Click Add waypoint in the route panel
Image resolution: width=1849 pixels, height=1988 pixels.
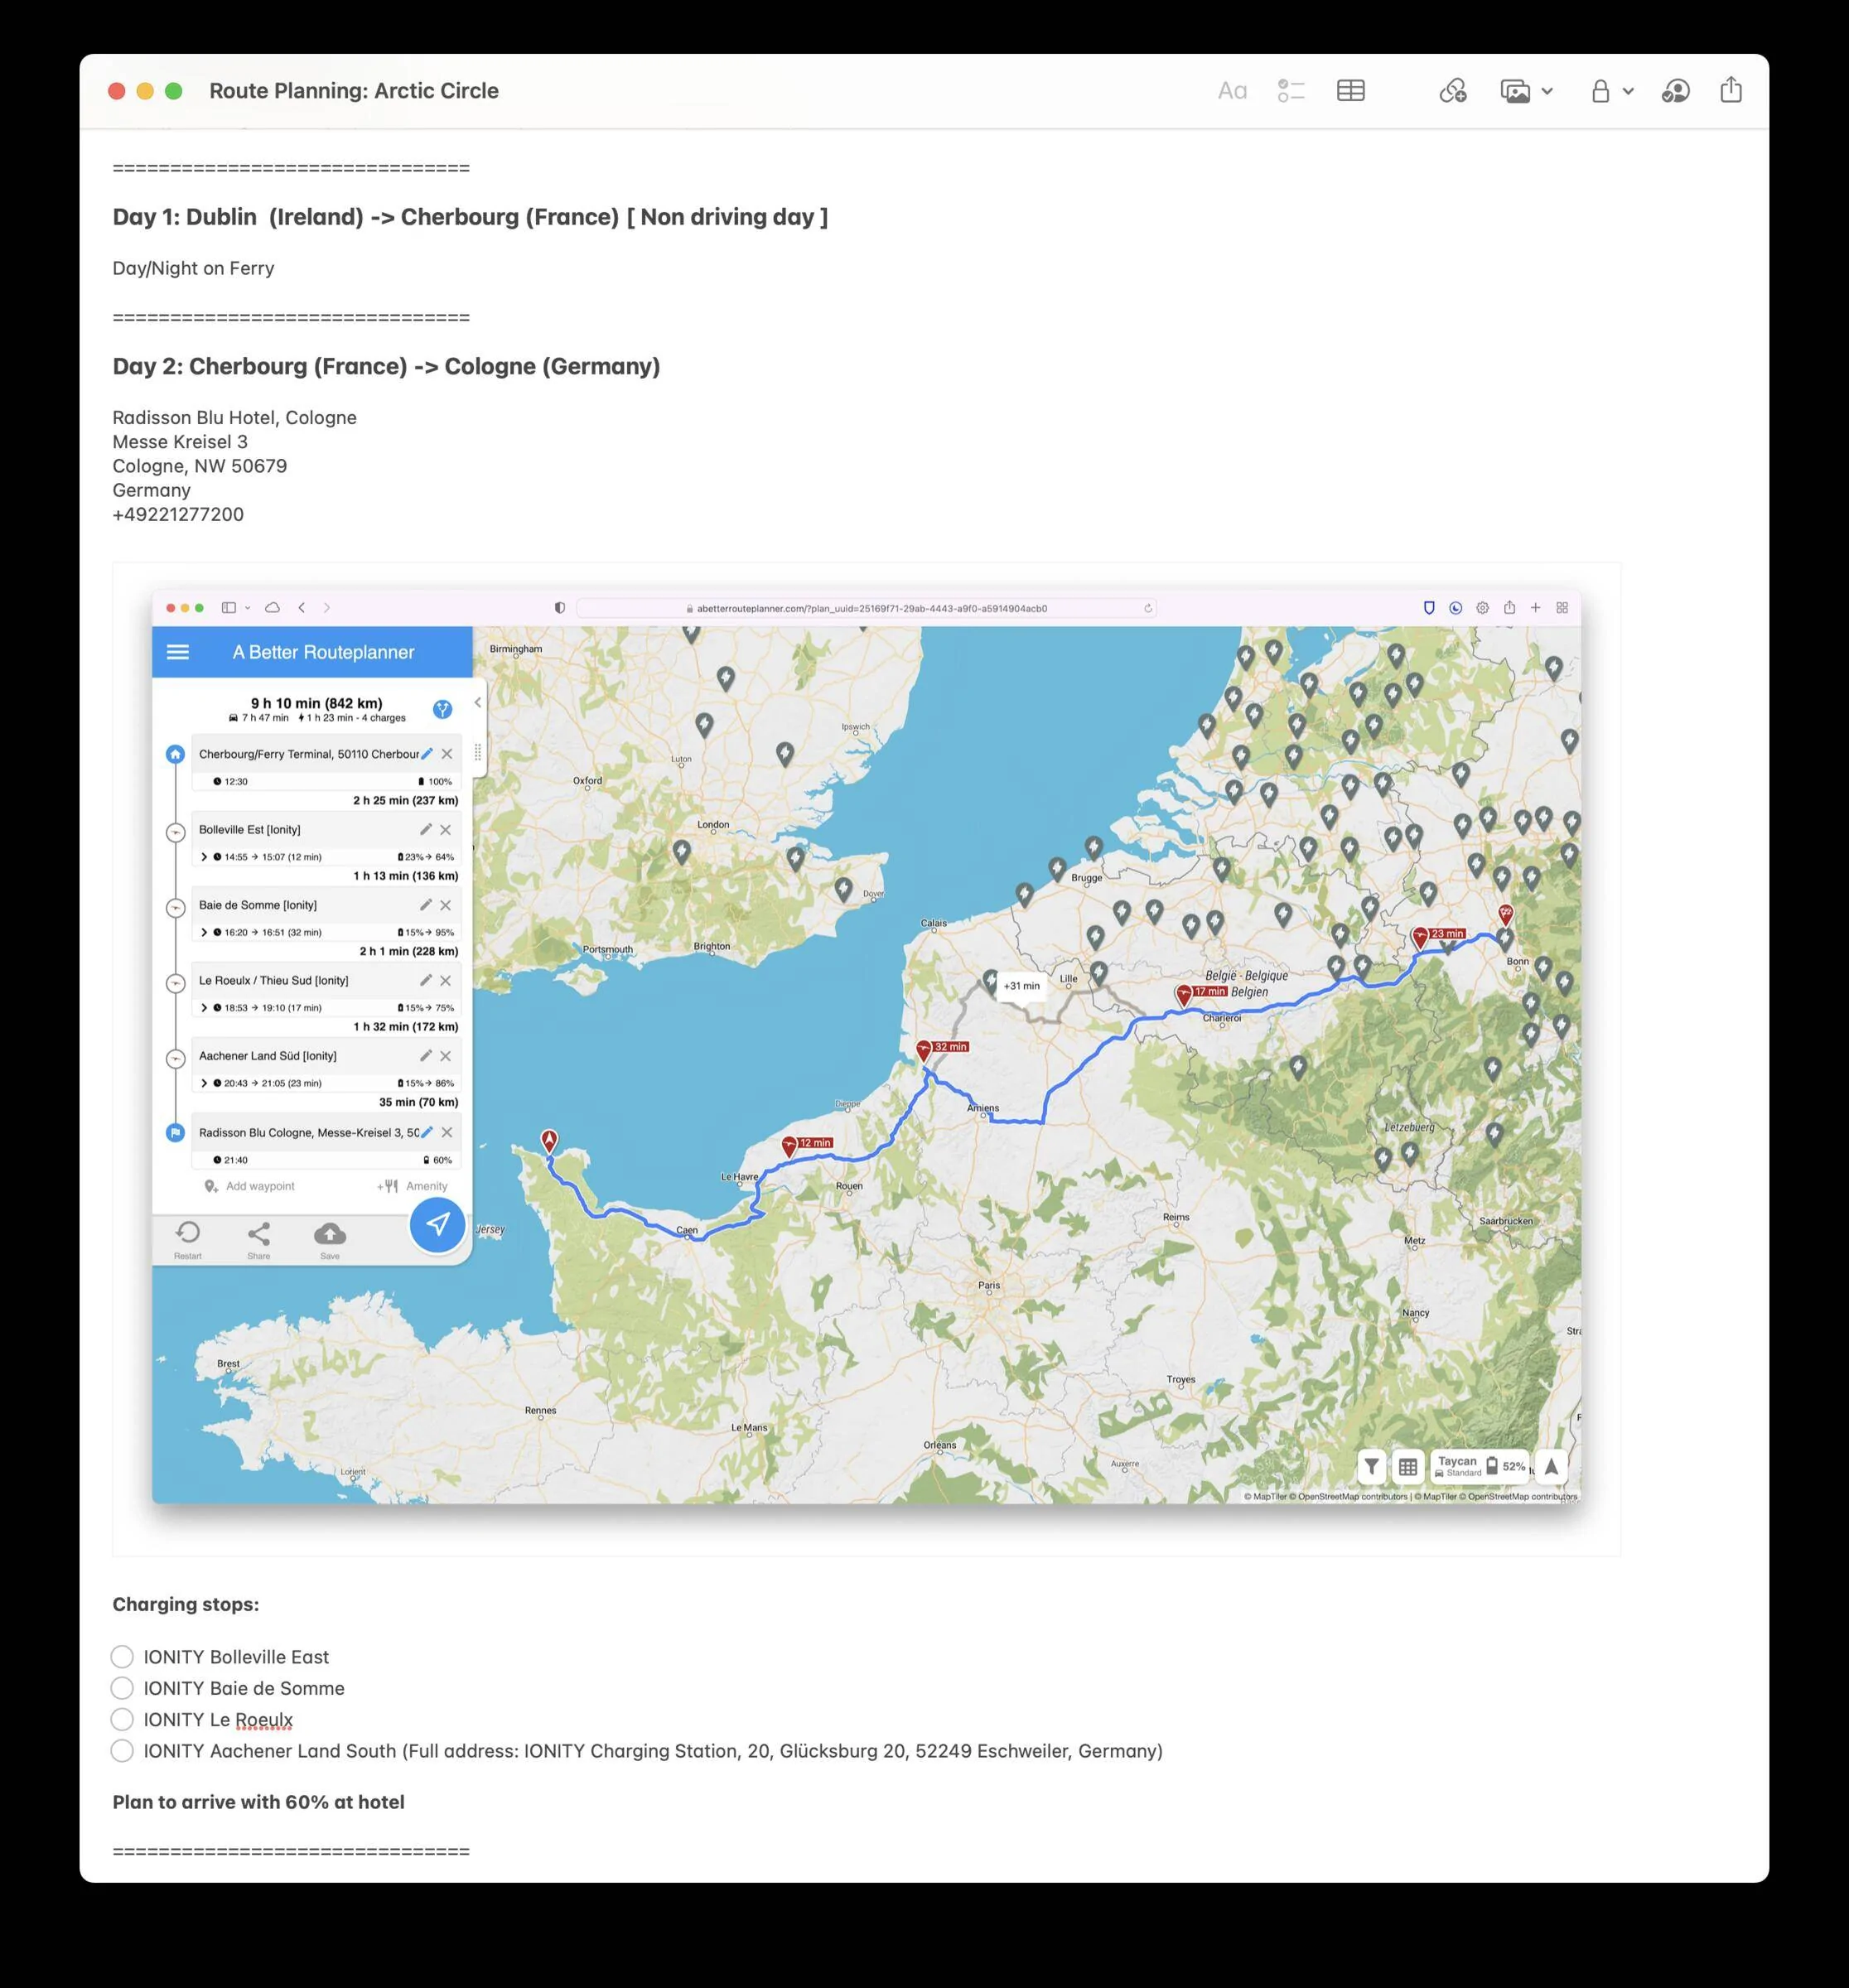coord(250,1186)
